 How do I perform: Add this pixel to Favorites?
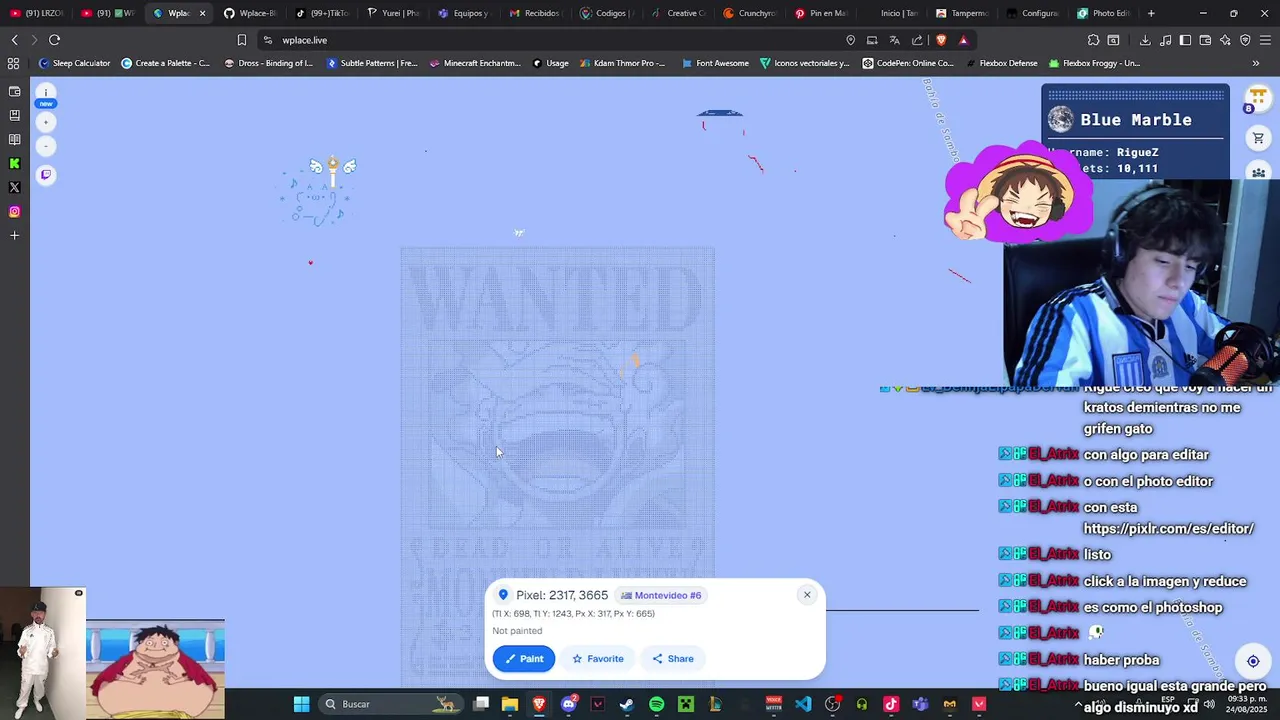tap(597, 659)
